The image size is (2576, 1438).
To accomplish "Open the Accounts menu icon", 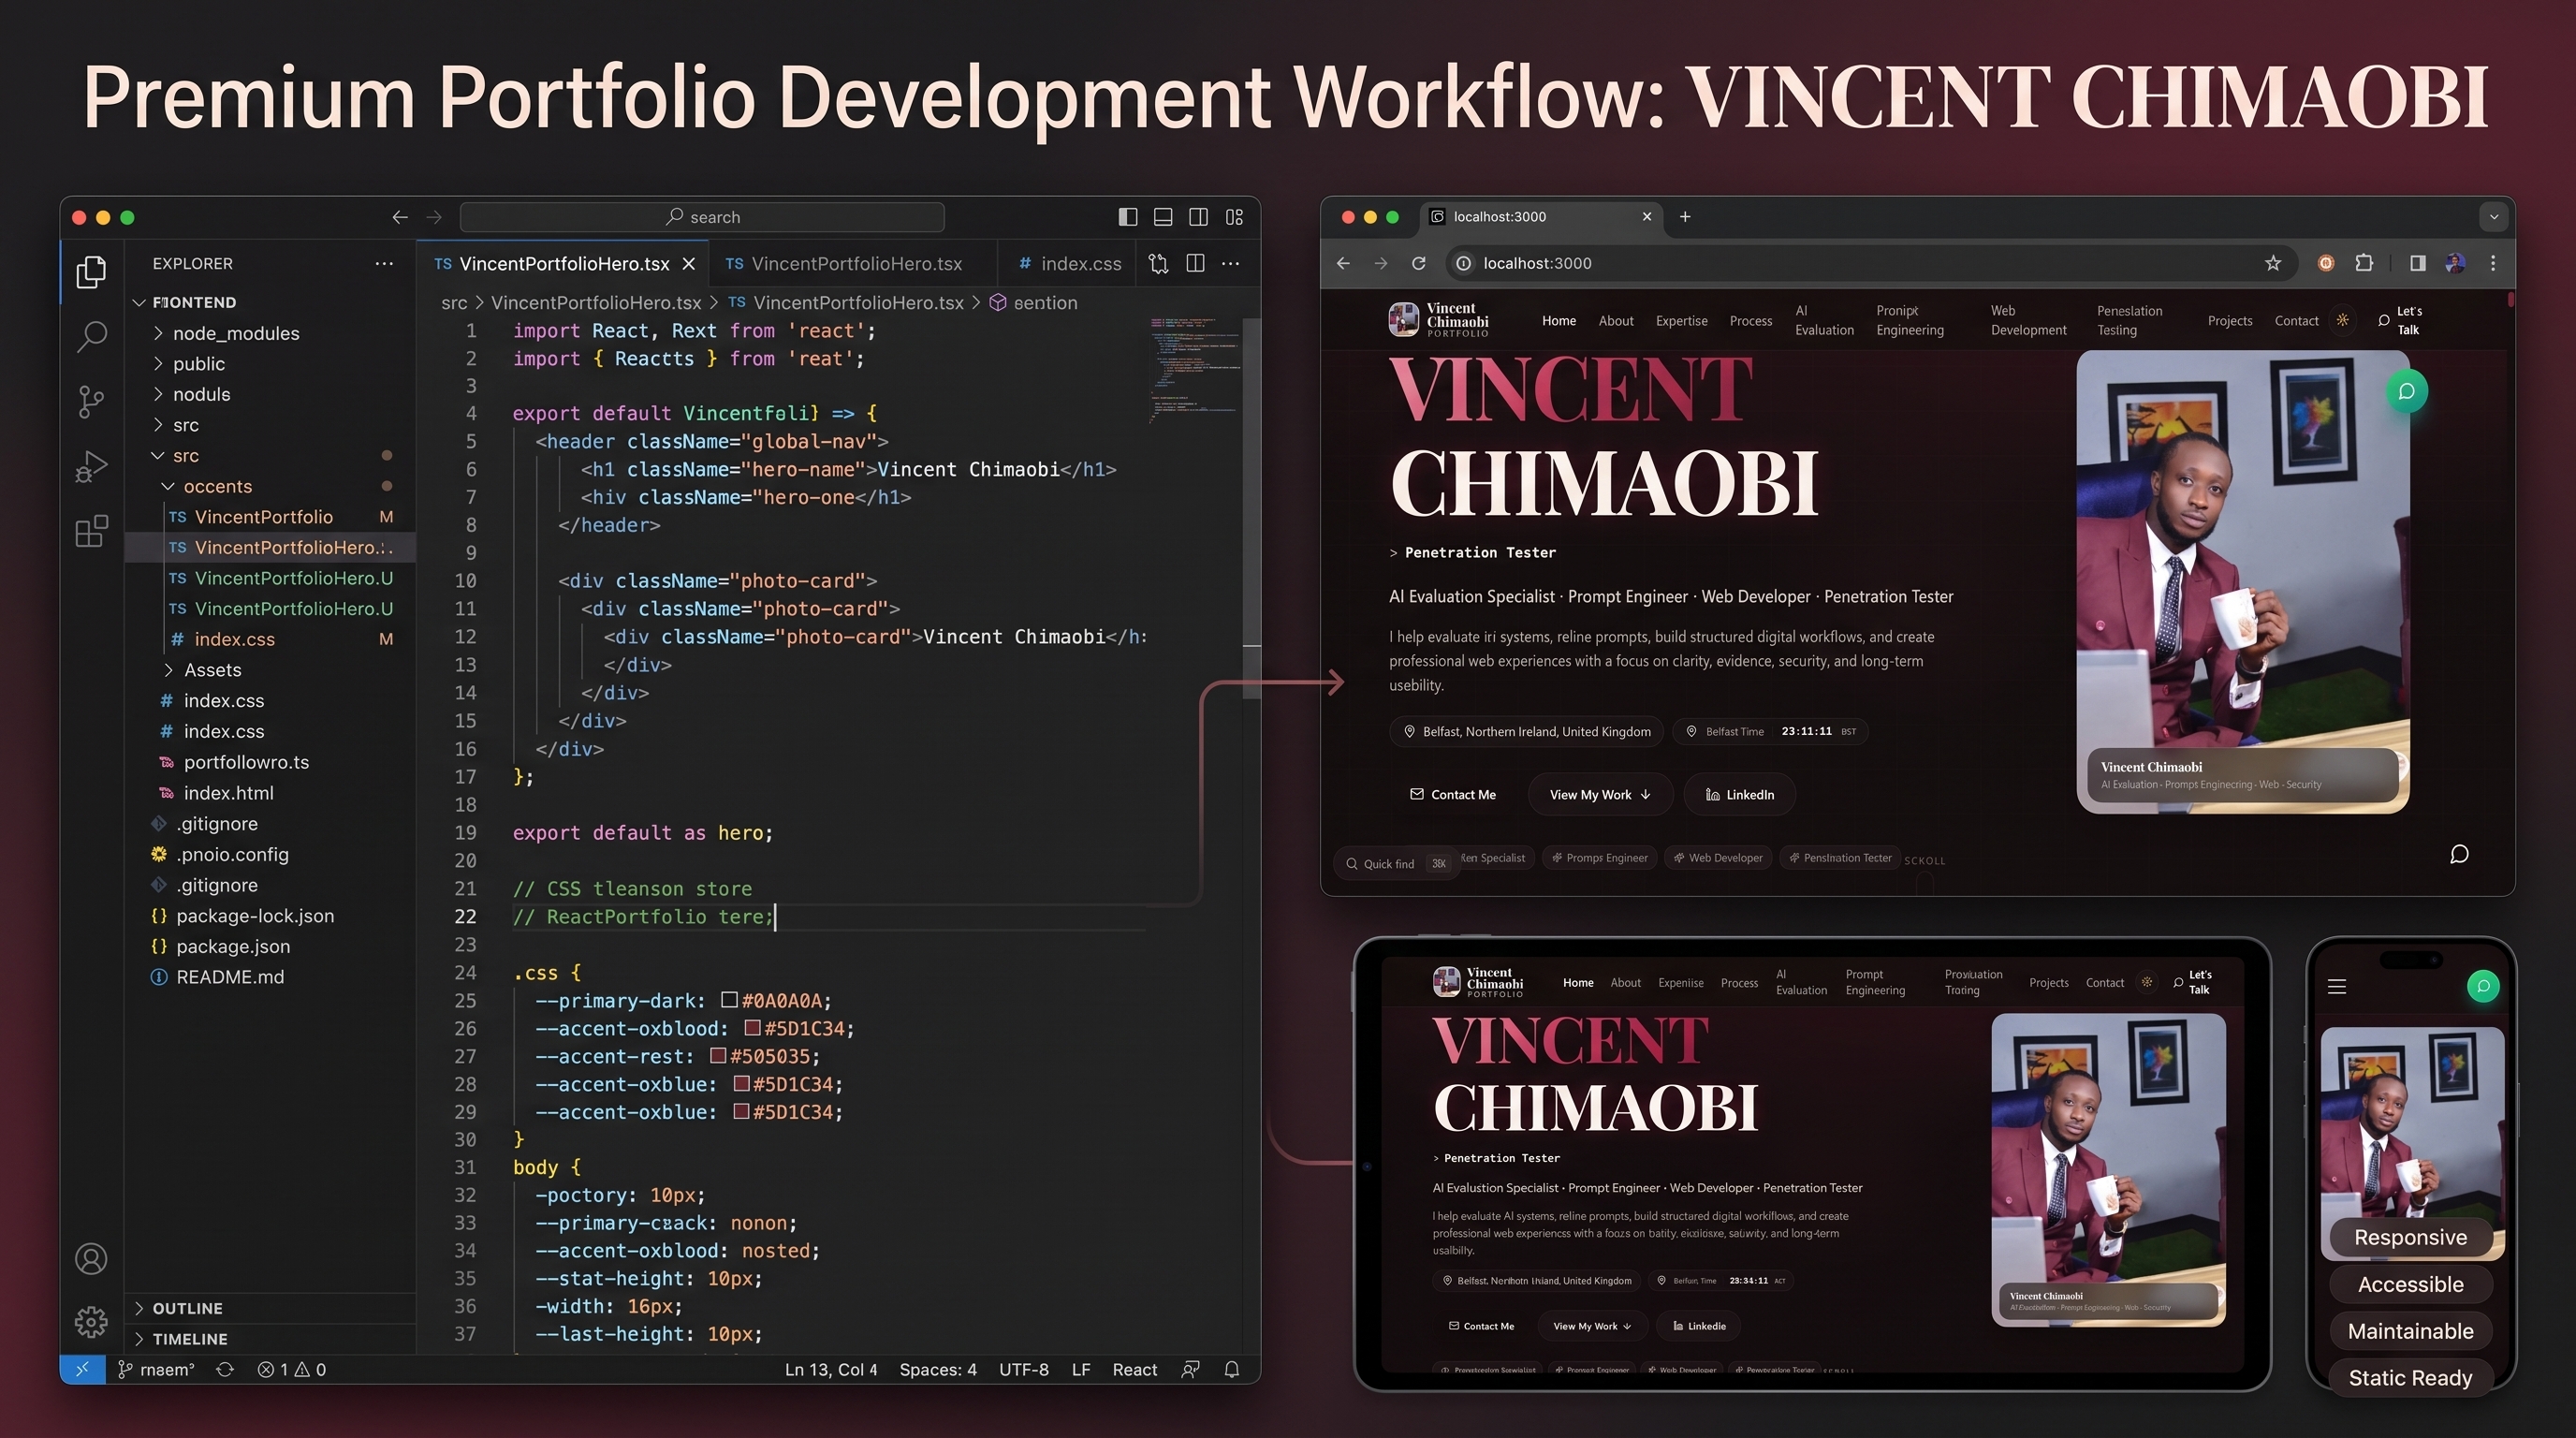I will pyautogui.click(x=91, y=1259).
